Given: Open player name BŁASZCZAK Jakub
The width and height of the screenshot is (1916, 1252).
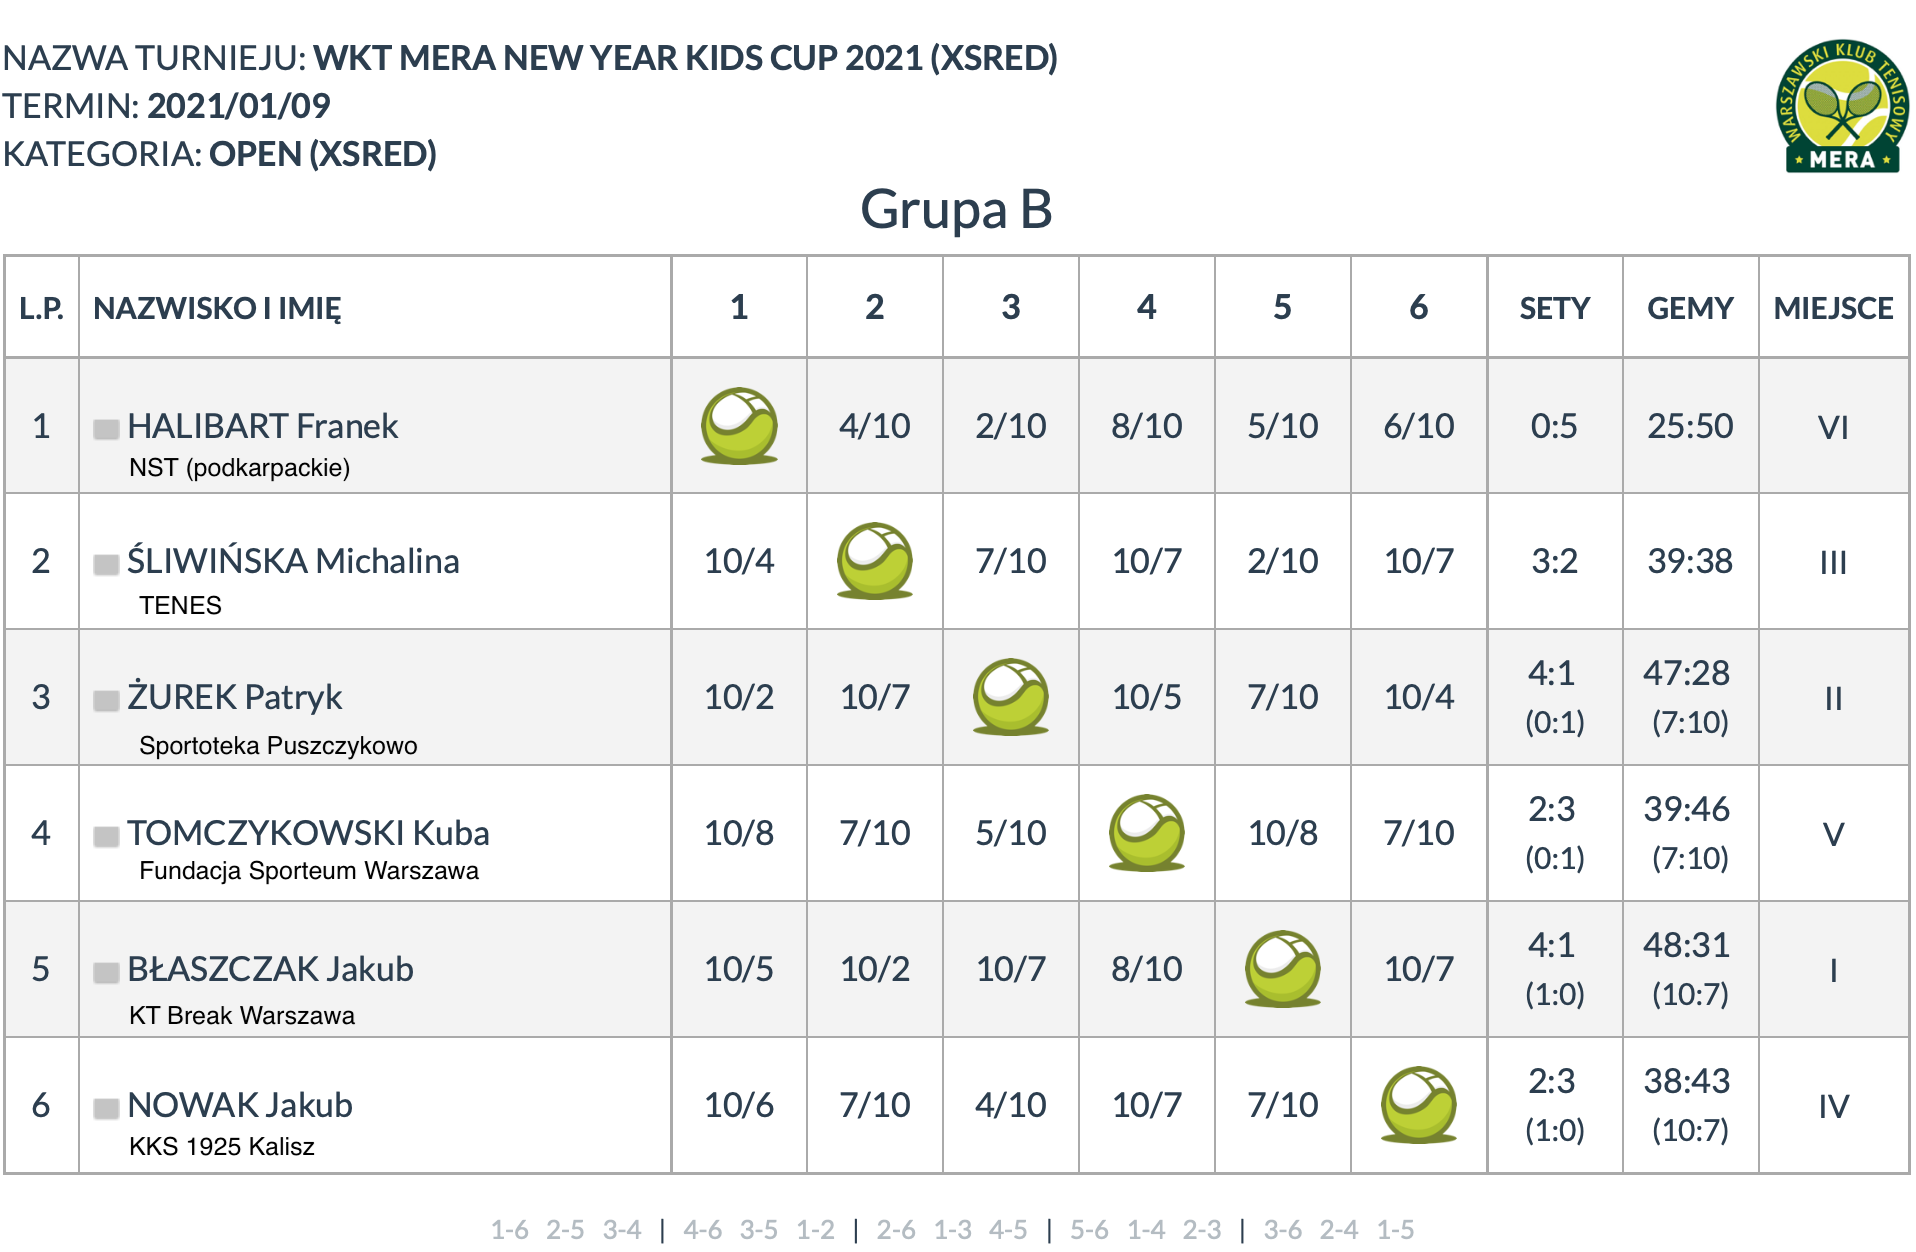Looking at the screenshot, I should coord(270,969).
